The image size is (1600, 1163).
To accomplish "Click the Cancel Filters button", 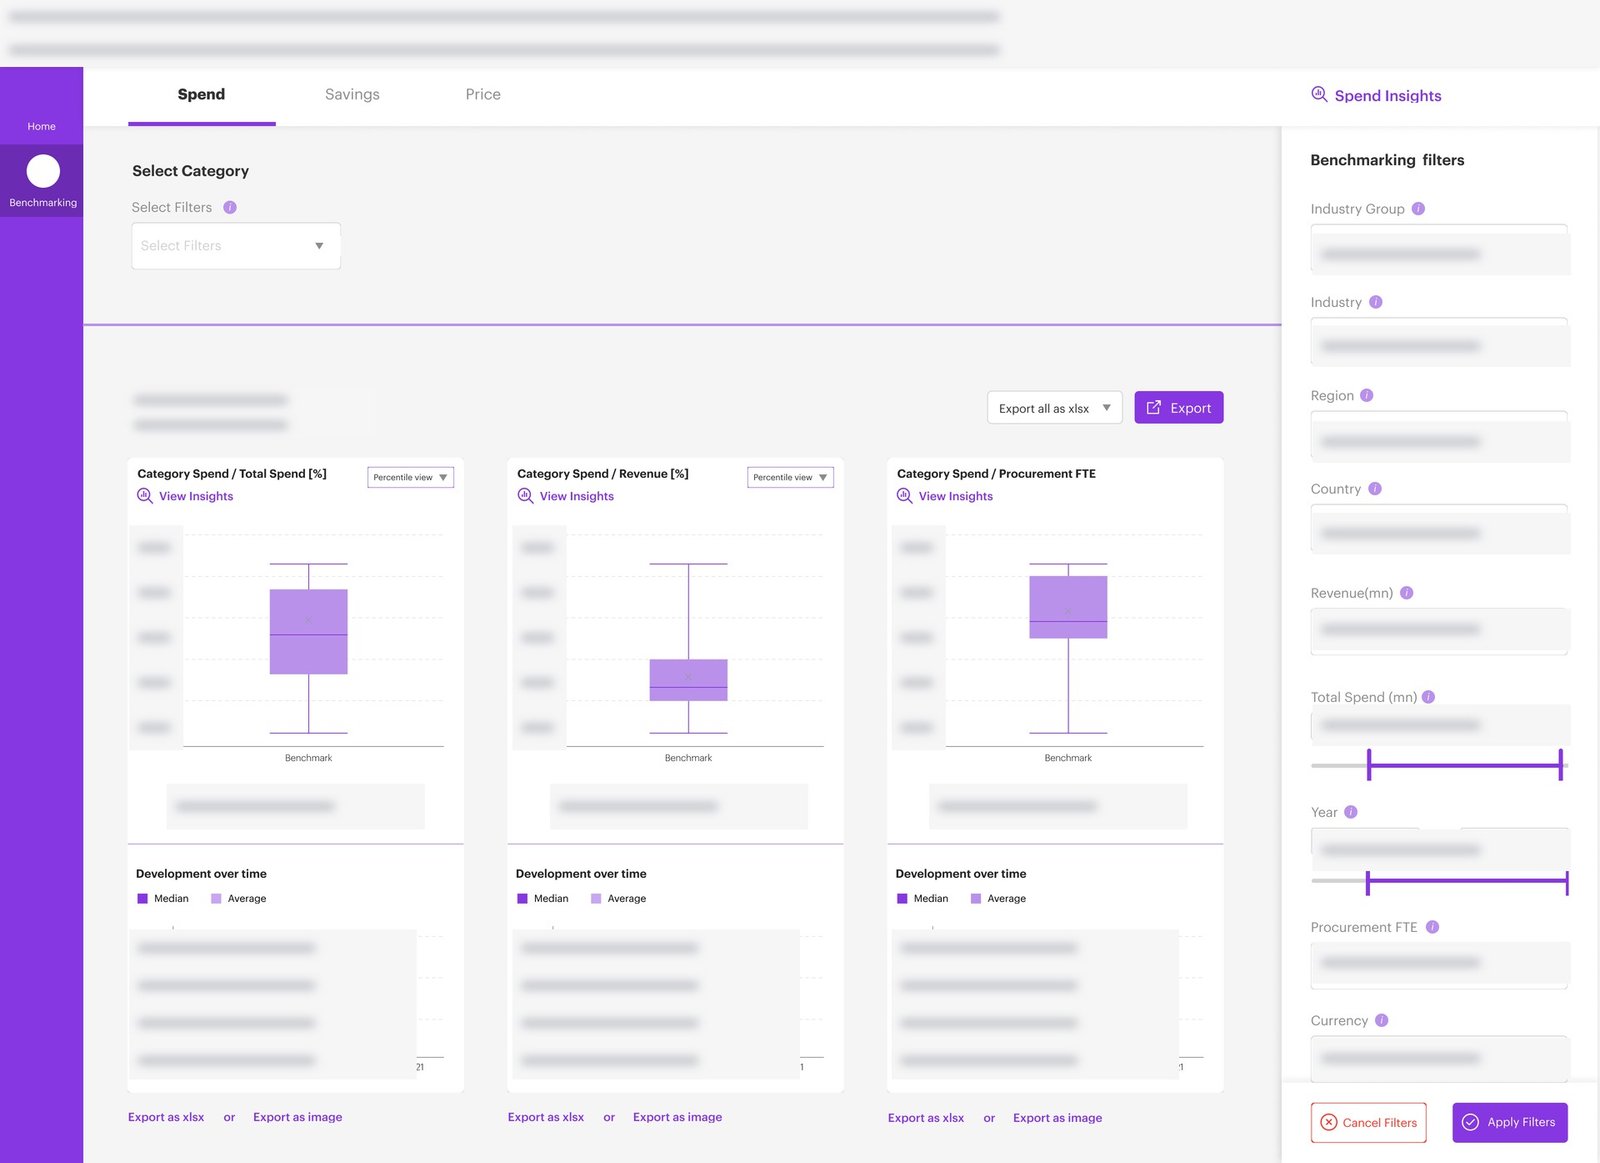I will (1369, 1123).
